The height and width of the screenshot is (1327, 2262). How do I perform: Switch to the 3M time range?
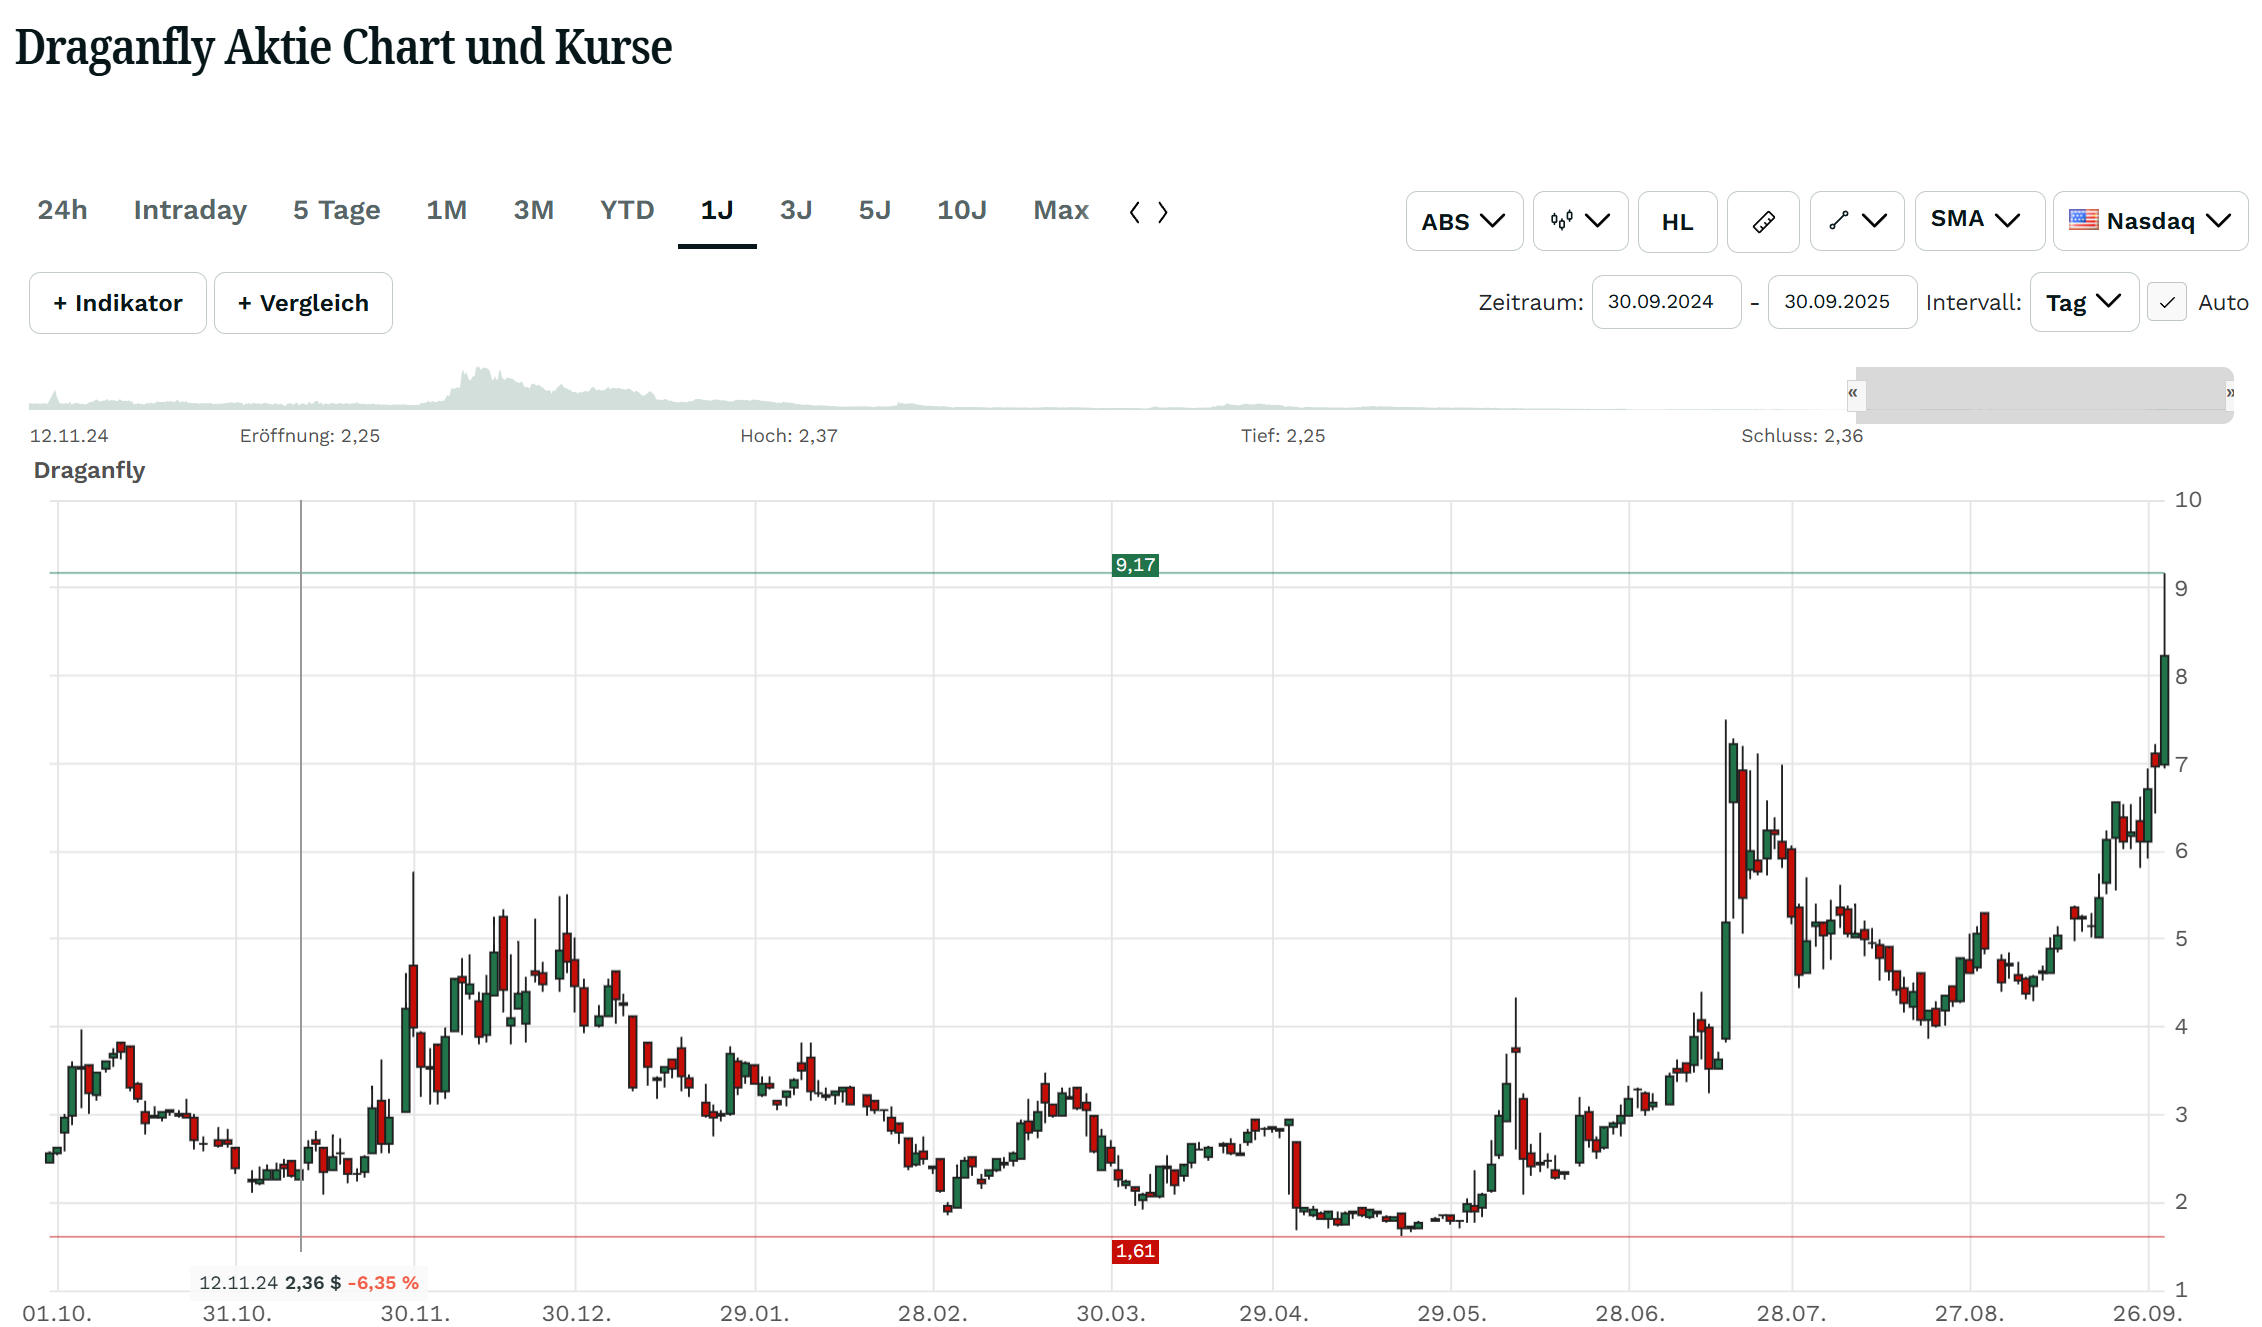click(x=533, y=210)
